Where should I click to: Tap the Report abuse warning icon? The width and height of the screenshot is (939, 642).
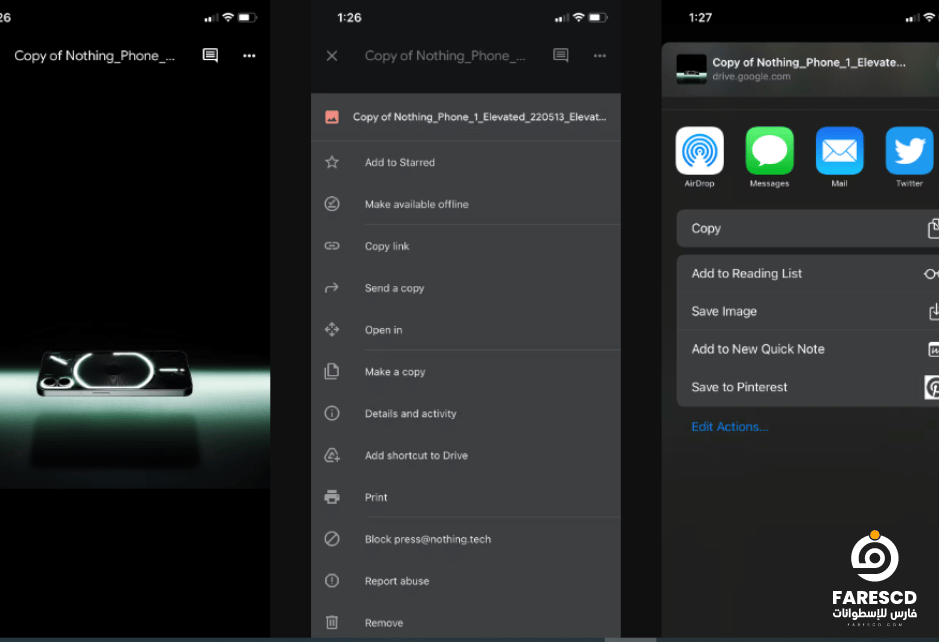332,581
